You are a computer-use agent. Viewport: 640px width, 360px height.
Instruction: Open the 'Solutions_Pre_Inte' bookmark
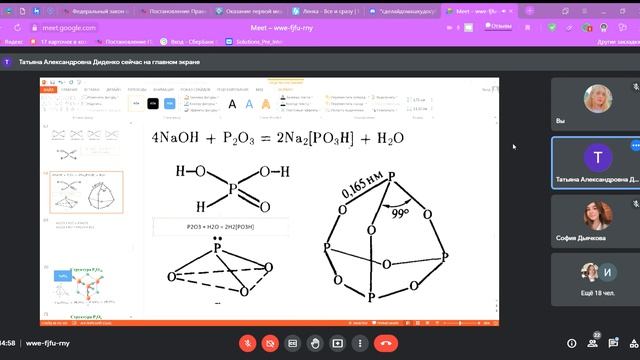(254, 42)
